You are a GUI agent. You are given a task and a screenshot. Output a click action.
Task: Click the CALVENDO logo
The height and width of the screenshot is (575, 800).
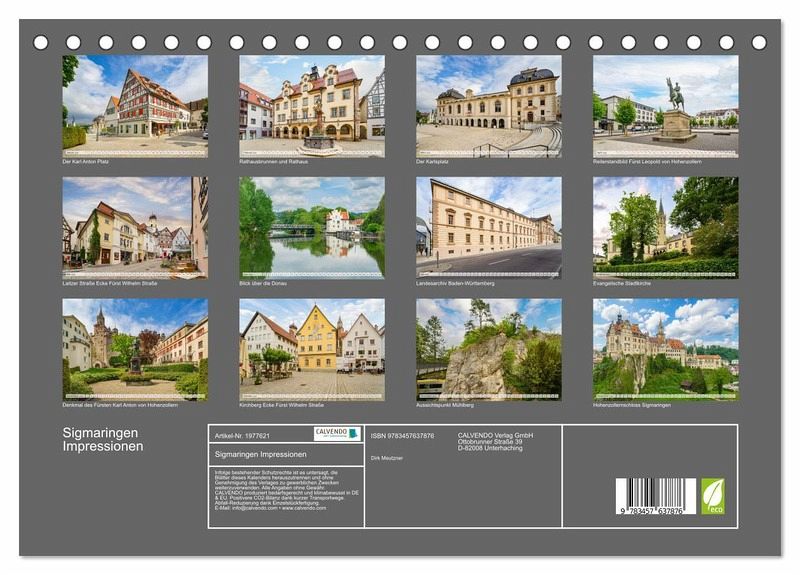click(337, 434)
